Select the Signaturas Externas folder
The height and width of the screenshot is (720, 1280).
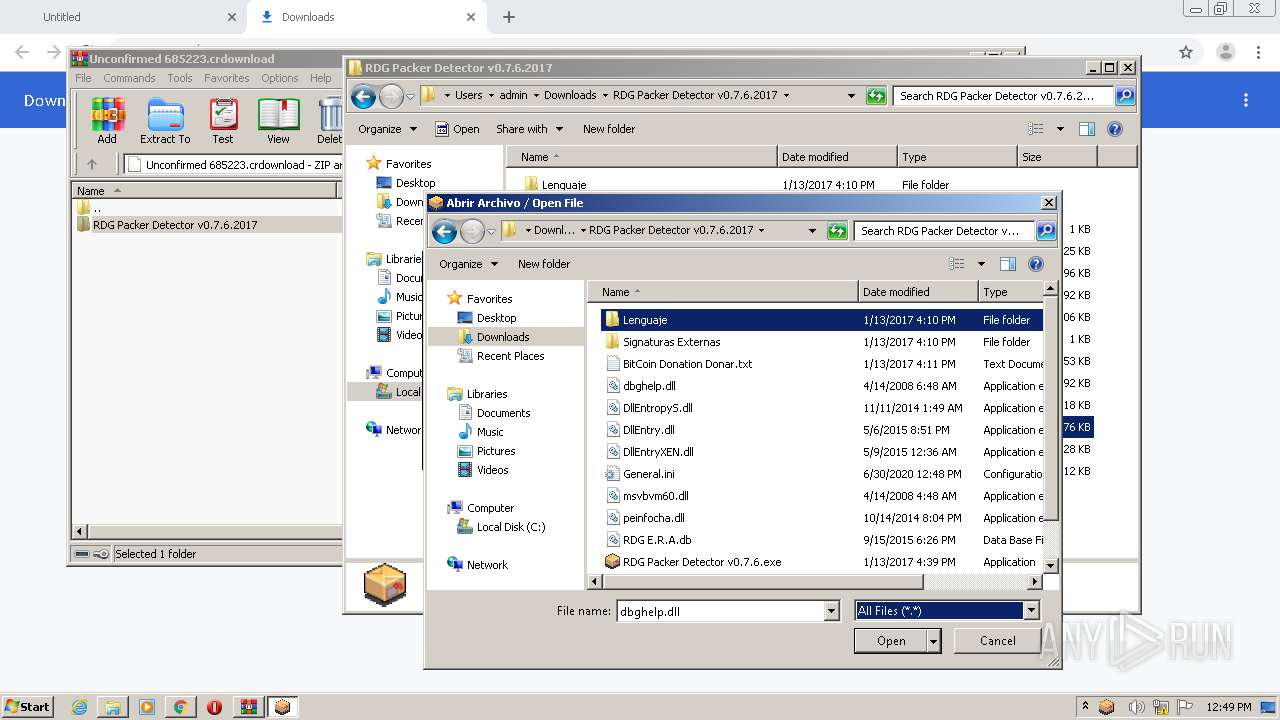point(672,342)
